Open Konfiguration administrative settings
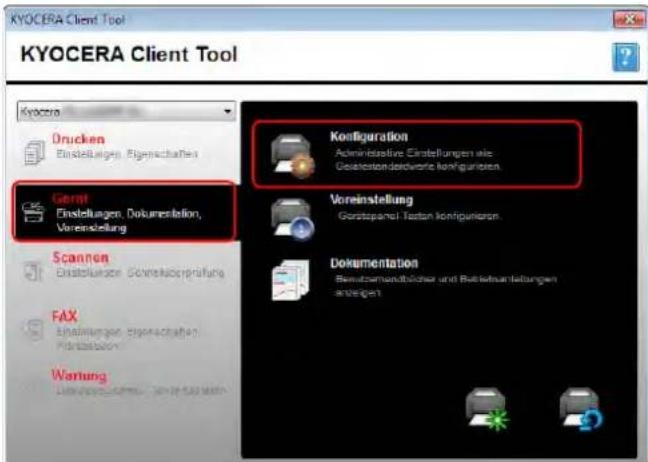The image size is (648, 462). (x=417, y=154)
